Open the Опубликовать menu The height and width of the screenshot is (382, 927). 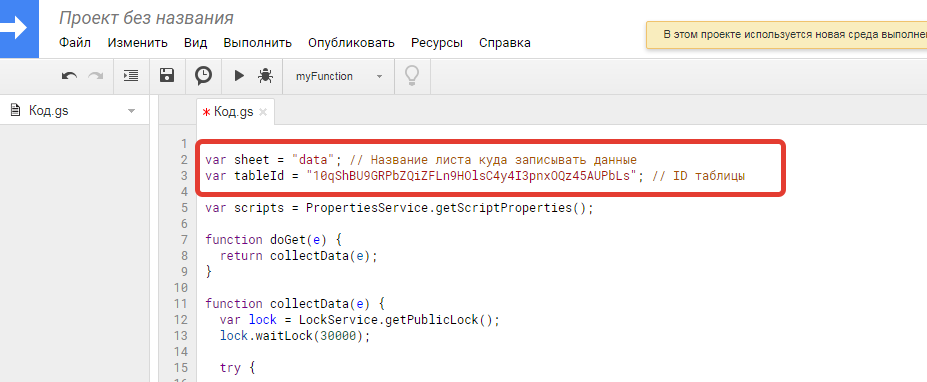[351, 43]
